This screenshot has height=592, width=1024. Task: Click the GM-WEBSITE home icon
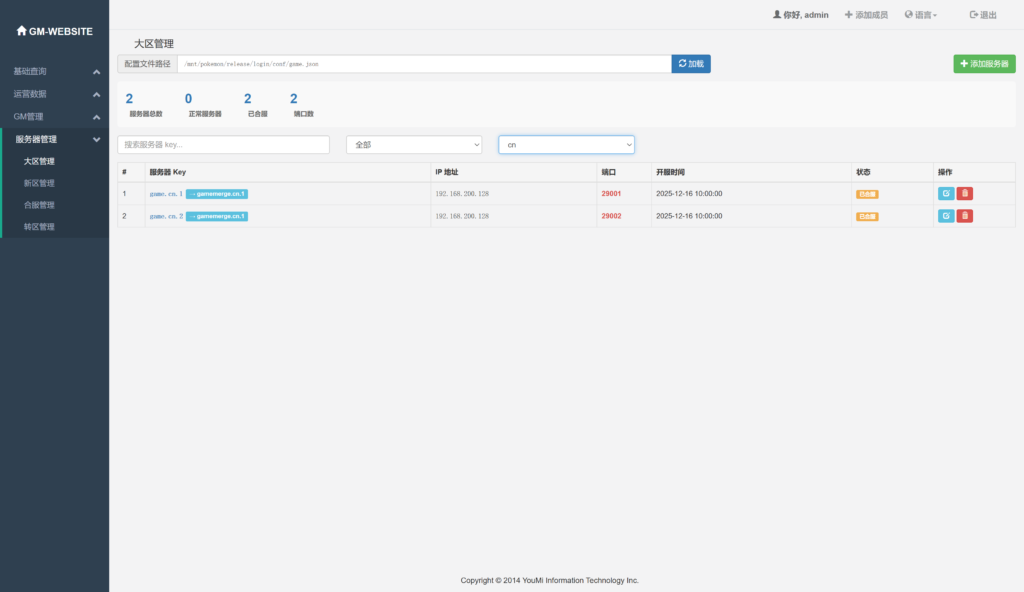(x=22, y=31)
